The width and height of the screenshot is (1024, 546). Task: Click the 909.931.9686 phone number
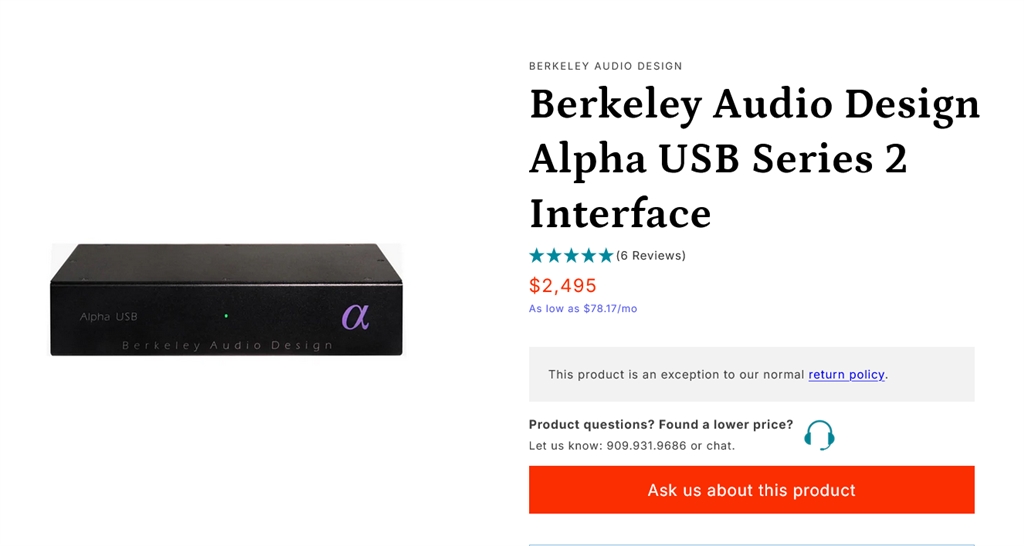coord(646,446)
